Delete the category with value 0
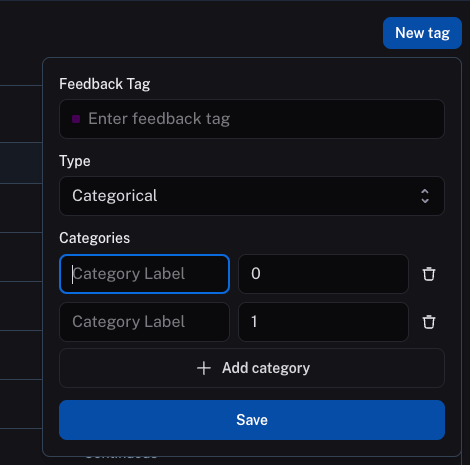The image size is (470, 465). [x=429, y=274]
